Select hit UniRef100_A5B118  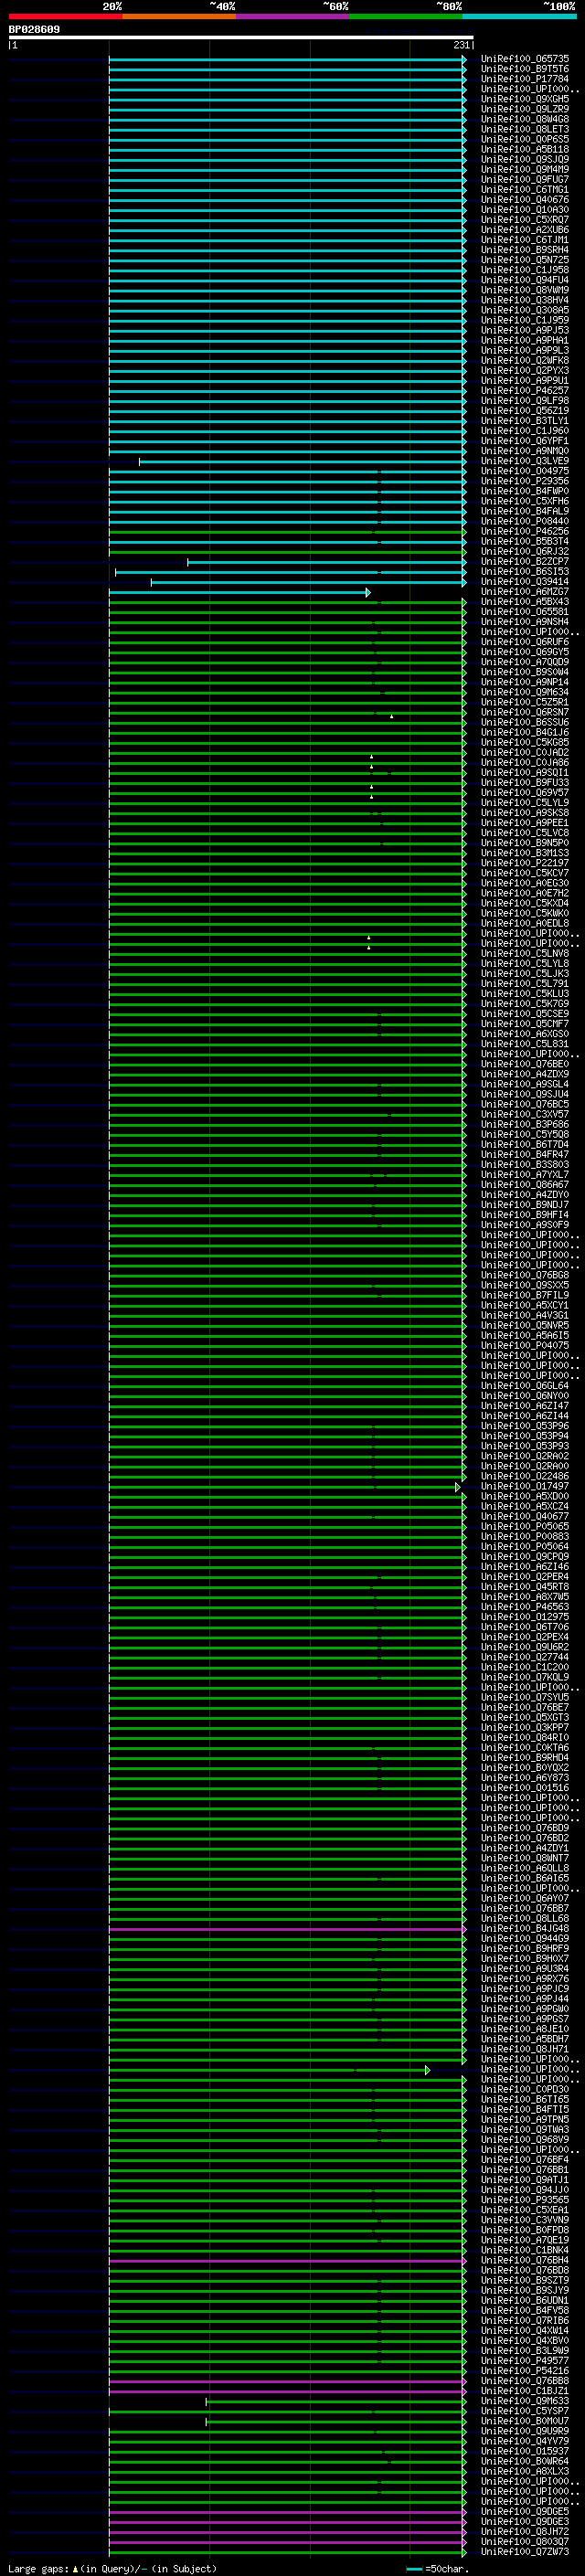[525, 149]
